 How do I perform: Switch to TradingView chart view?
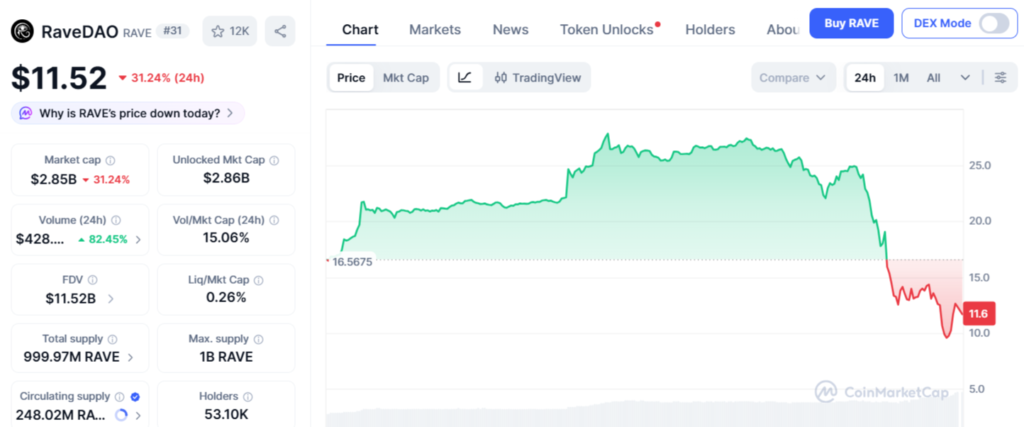[x=536, y=77]
